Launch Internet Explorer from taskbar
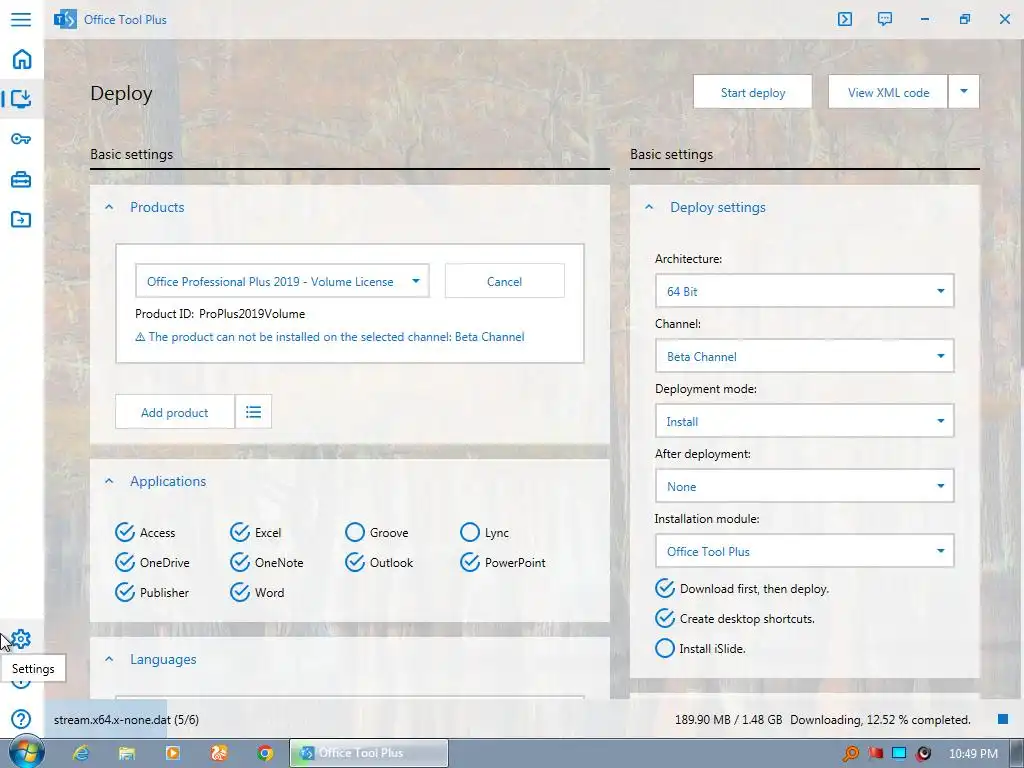The height and width of the screenshot is (768, 1024). coord(81,753)
